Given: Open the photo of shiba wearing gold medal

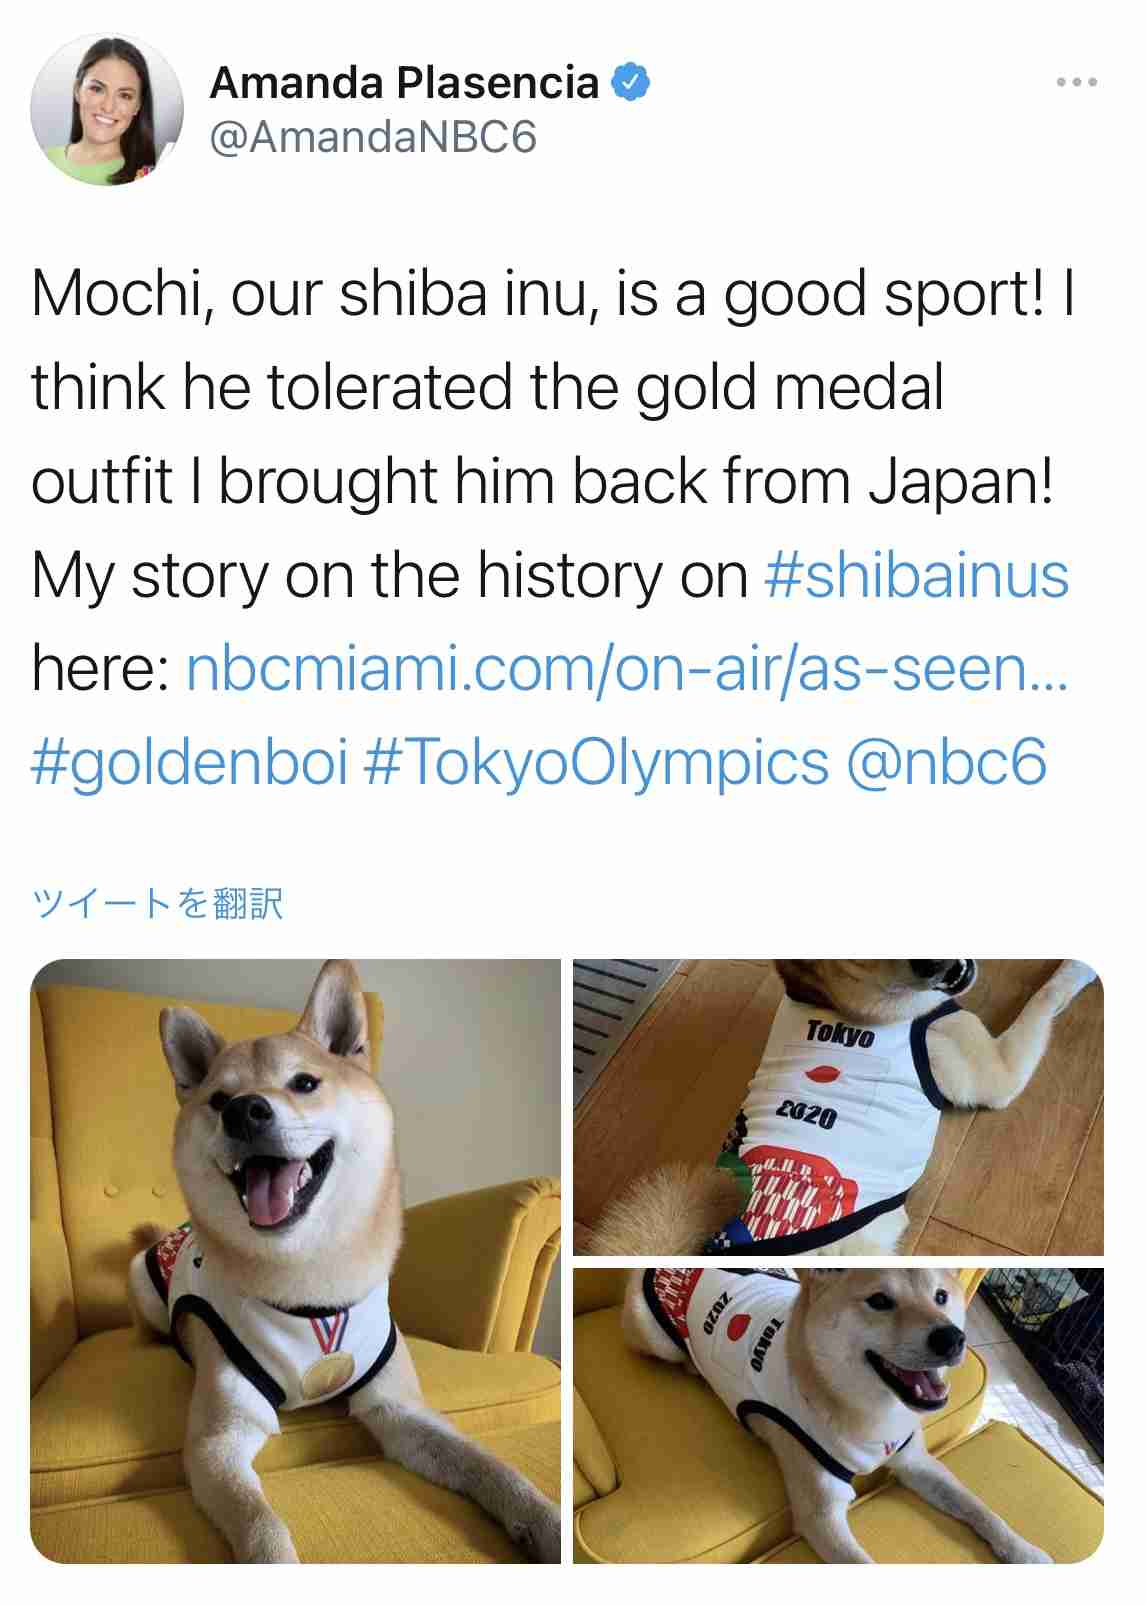Looking at the screenshot, I should coord(296,1261).
